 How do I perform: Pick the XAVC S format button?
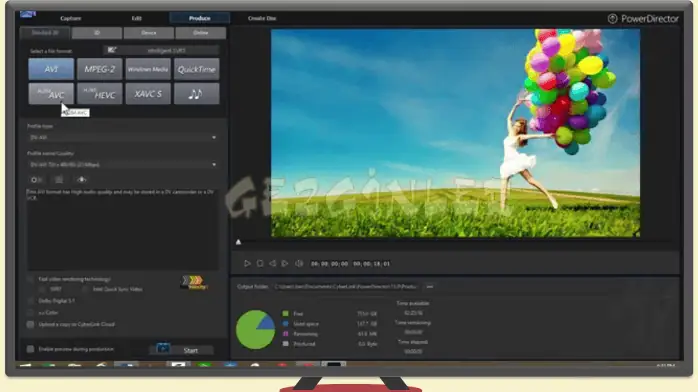click(x=148, y=94)
